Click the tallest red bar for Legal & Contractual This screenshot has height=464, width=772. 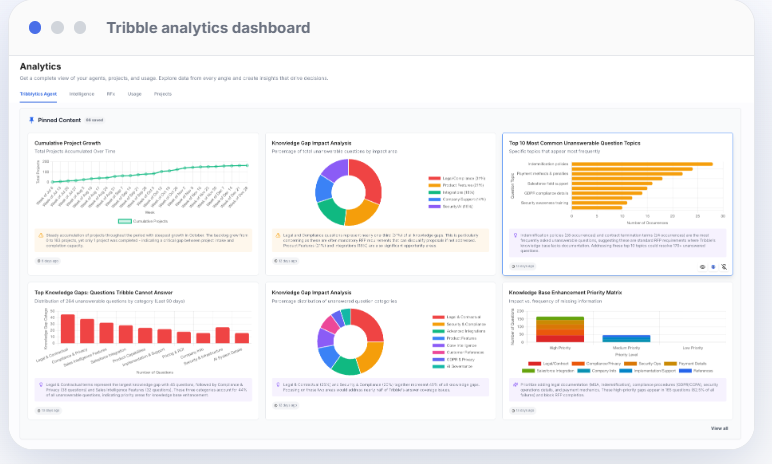(67, 329)
